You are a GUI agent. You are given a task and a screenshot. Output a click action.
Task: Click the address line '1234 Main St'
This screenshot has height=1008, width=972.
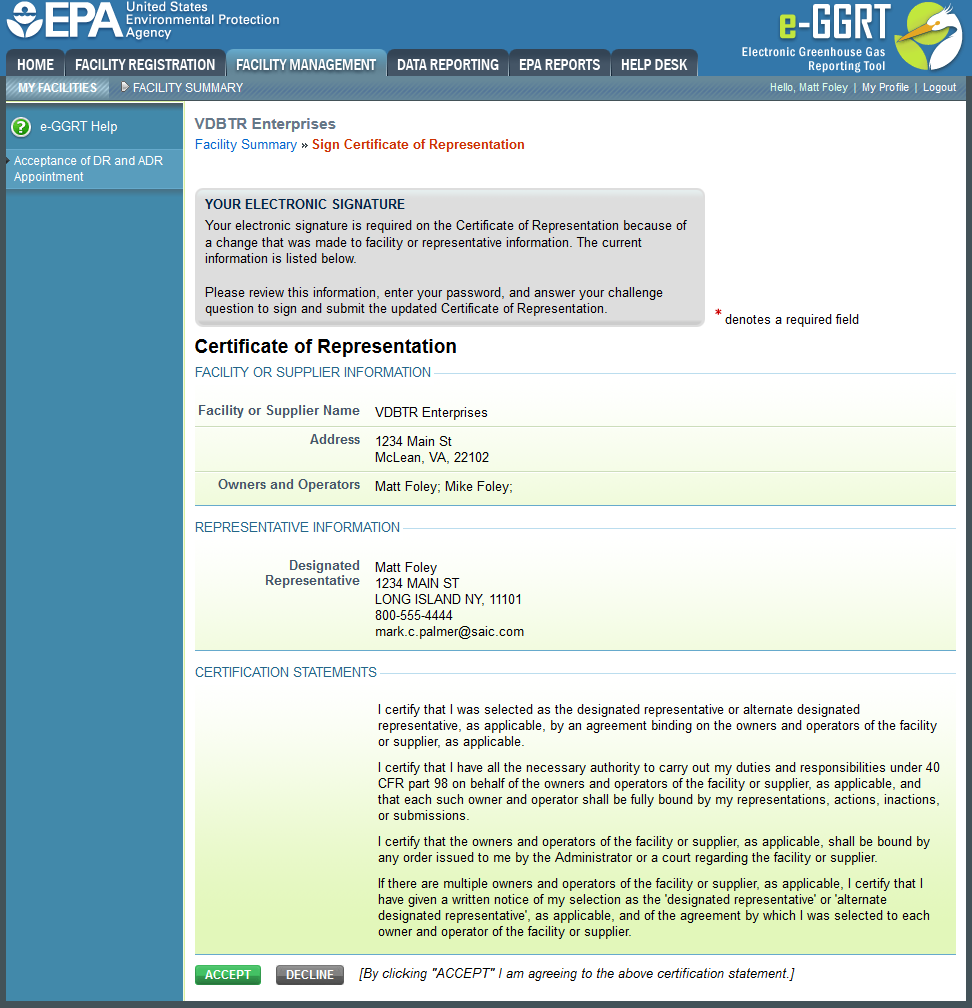tap(413, 442)
